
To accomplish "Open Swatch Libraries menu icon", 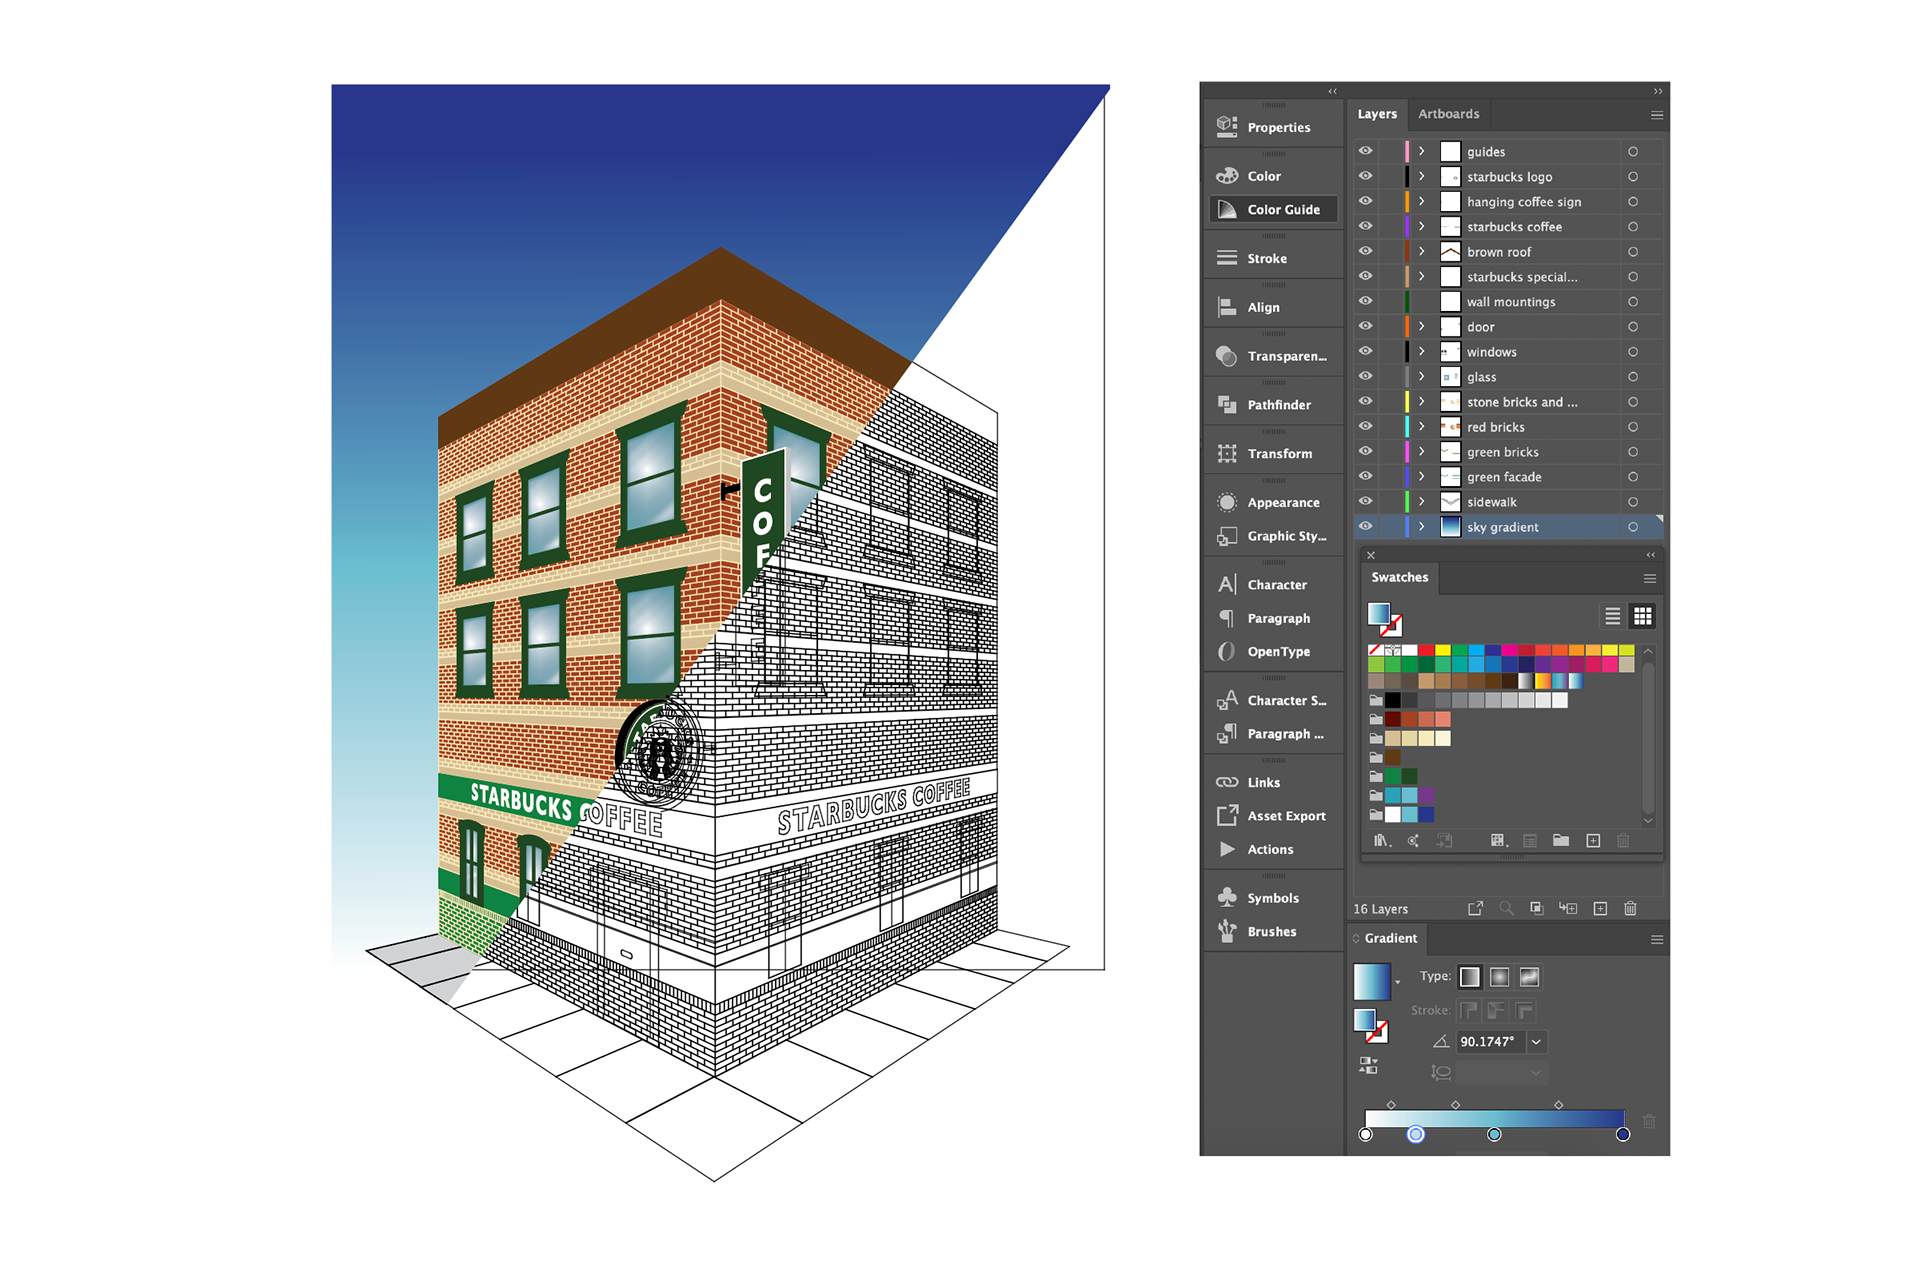I will (x=1382, y=841).
